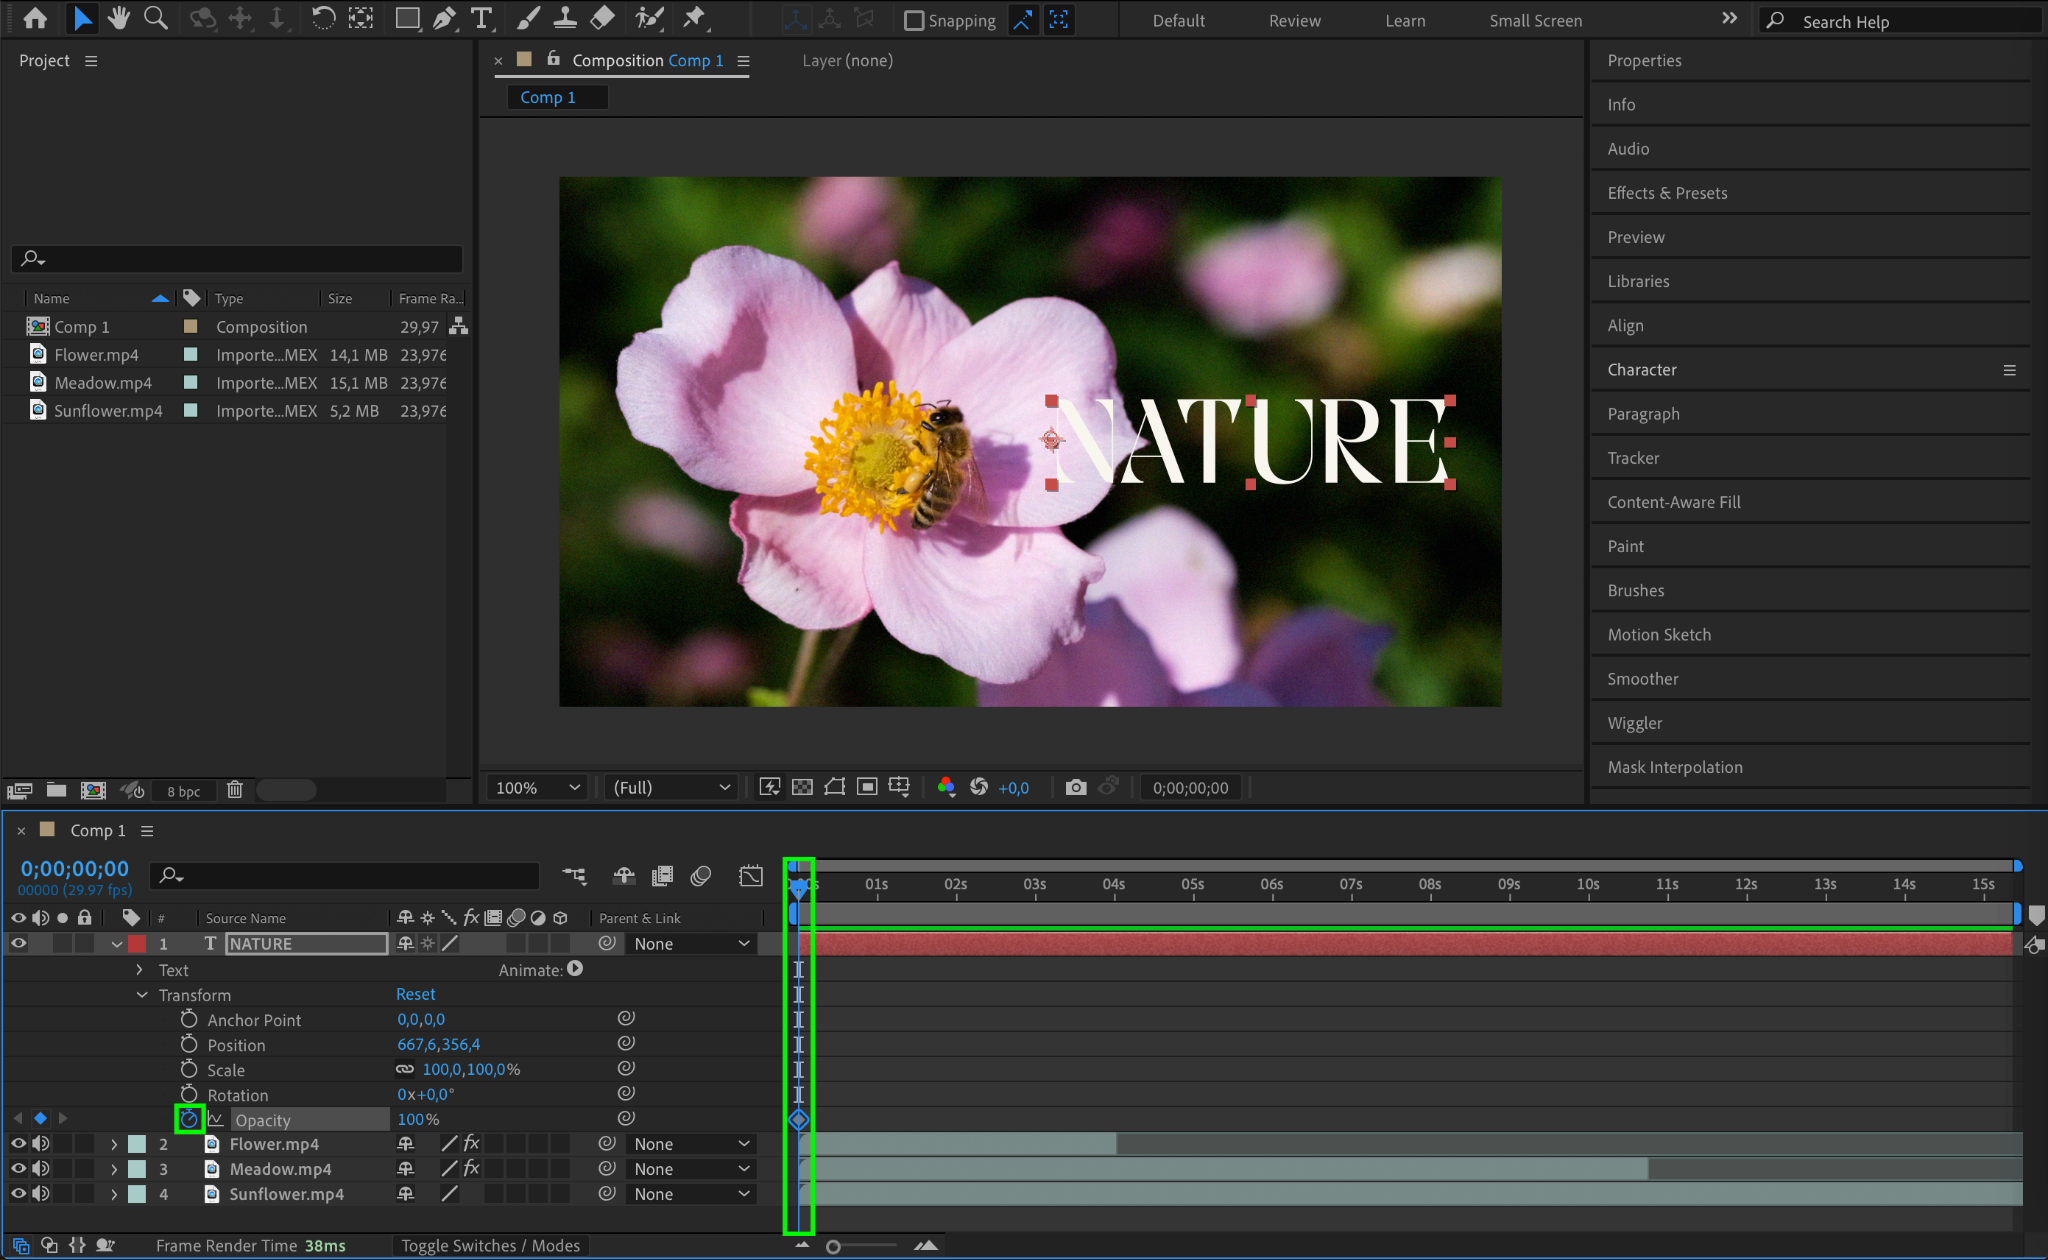Hide the Flower.mp4 layer with eye icon
Screen dimensions: 2048x1260
[18, 1144]
